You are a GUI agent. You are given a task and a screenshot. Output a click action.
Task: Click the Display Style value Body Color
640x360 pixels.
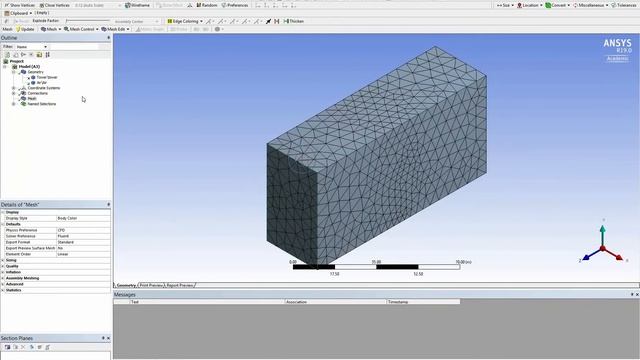(x=83, y=218)
